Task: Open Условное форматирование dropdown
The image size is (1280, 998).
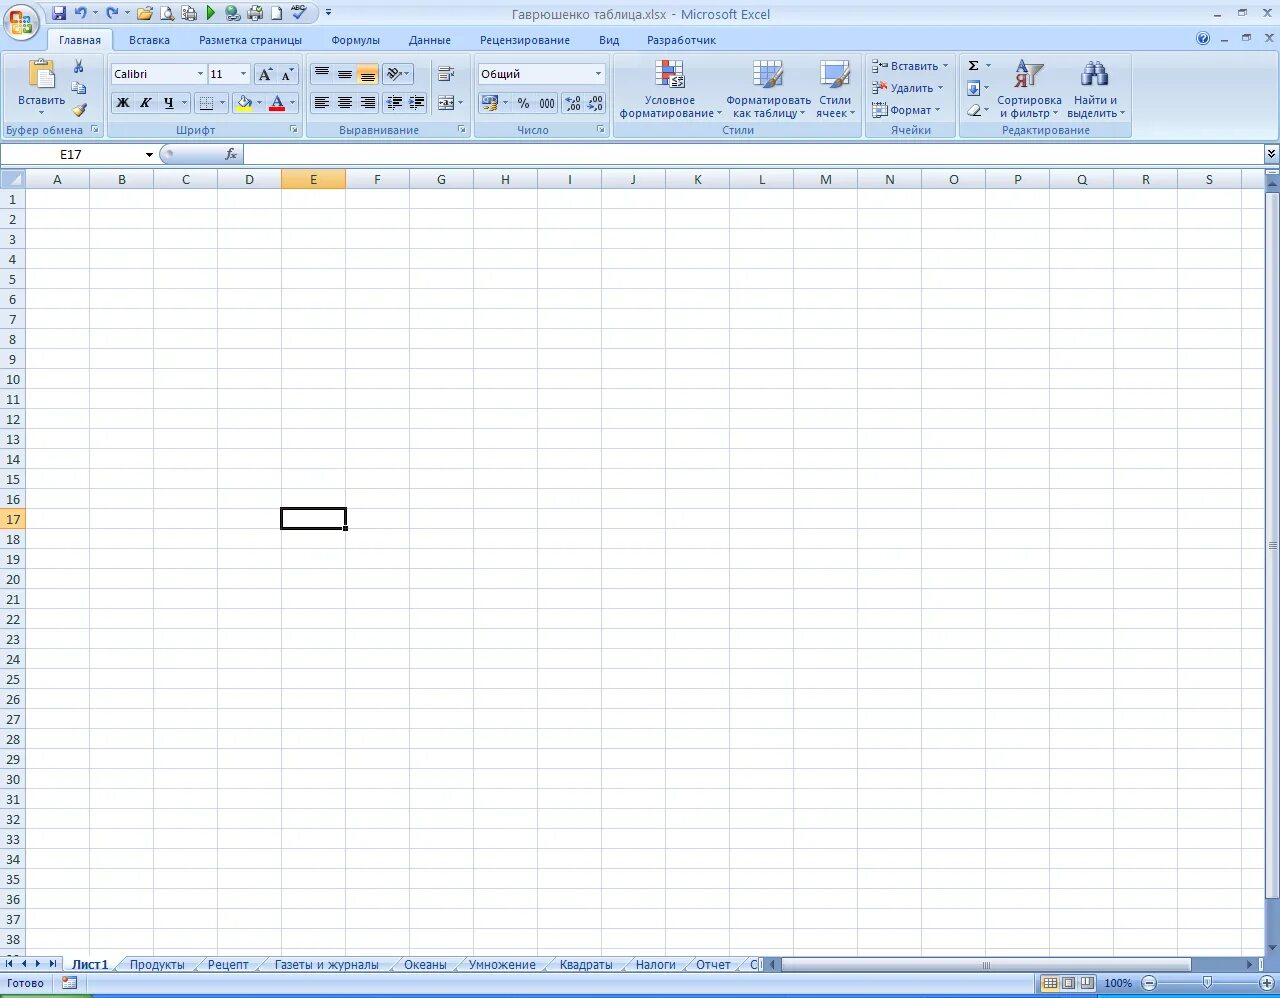Action: point(670,89)
